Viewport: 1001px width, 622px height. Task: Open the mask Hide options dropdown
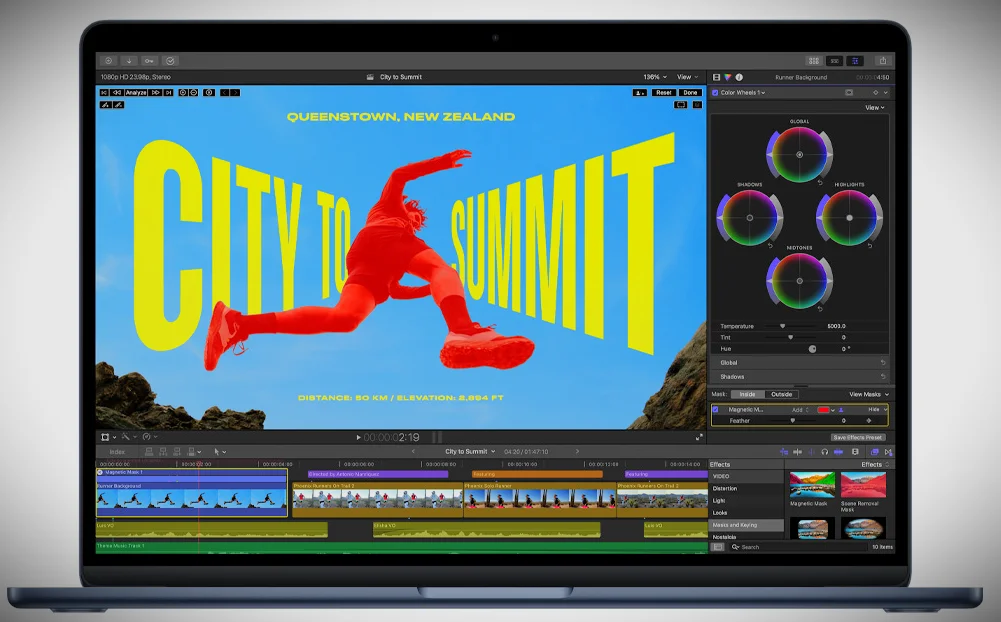pos(877,409)
